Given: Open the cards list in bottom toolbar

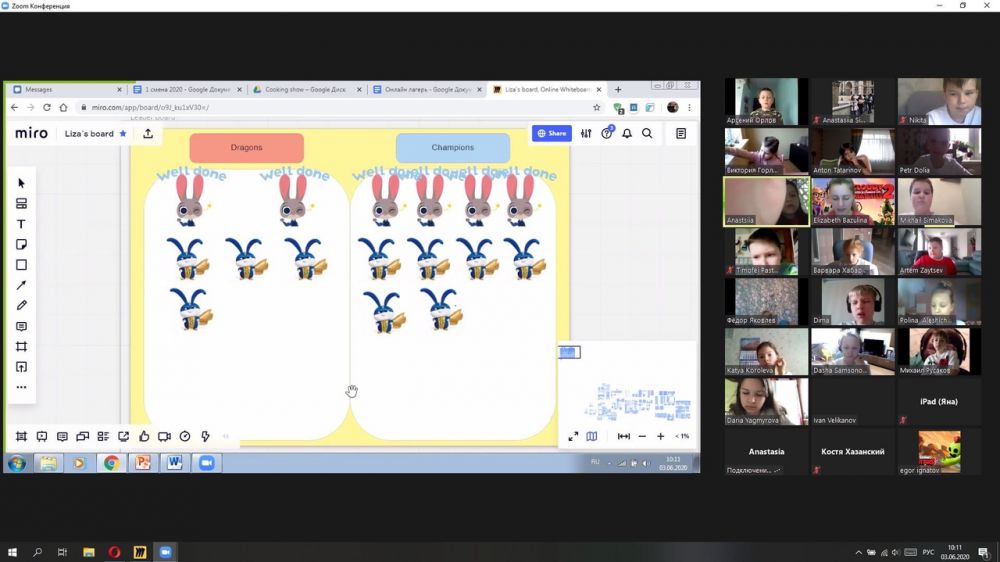Looking at the screenshot, I should pos(103,436).
